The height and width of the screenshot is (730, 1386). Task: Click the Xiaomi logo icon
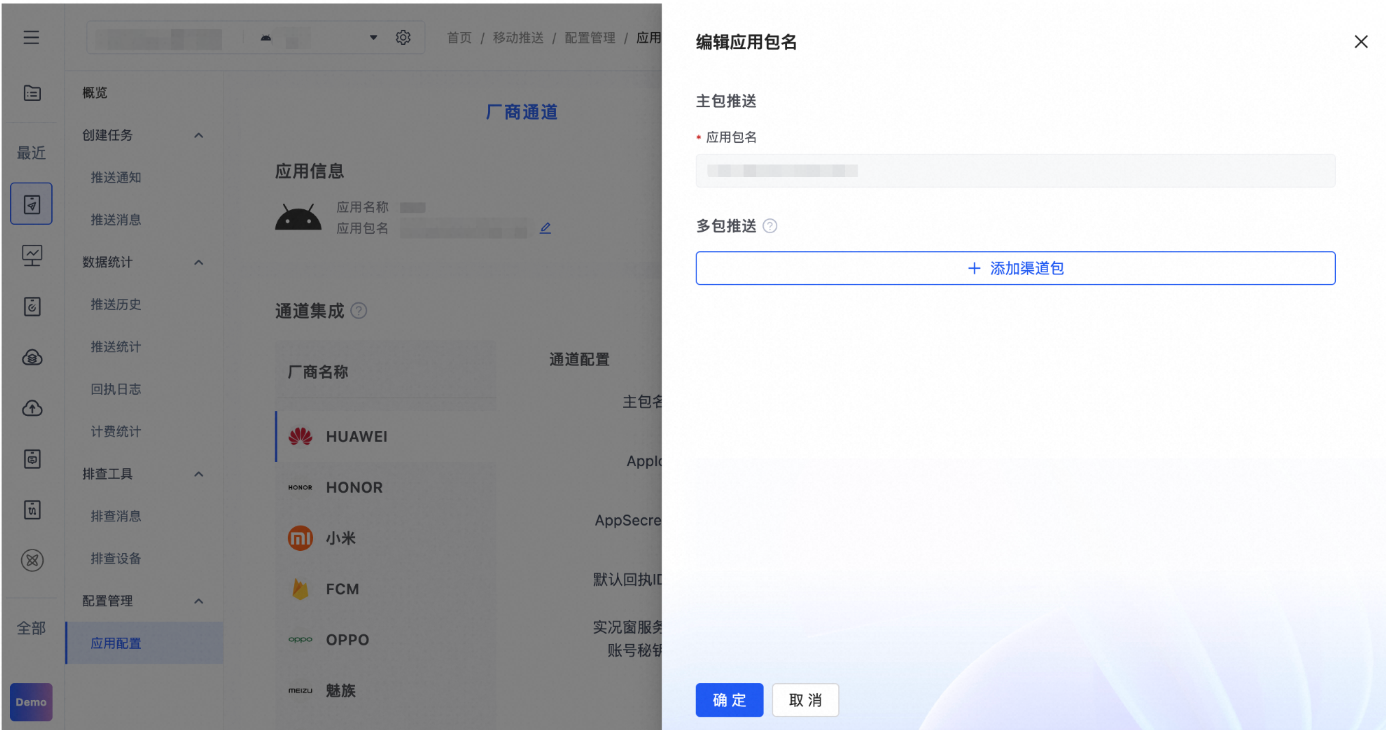(x=300, y=538)
